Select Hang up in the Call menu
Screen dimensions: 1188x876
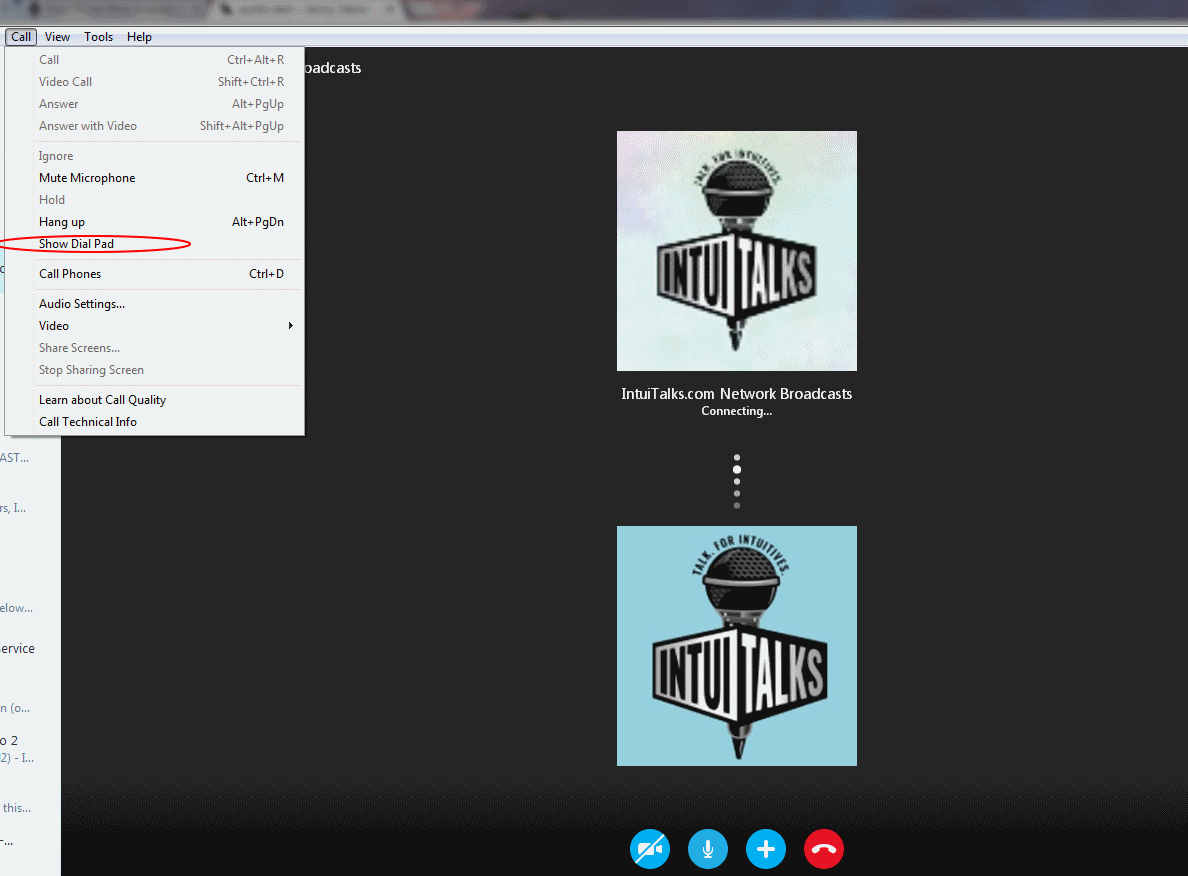155,222
